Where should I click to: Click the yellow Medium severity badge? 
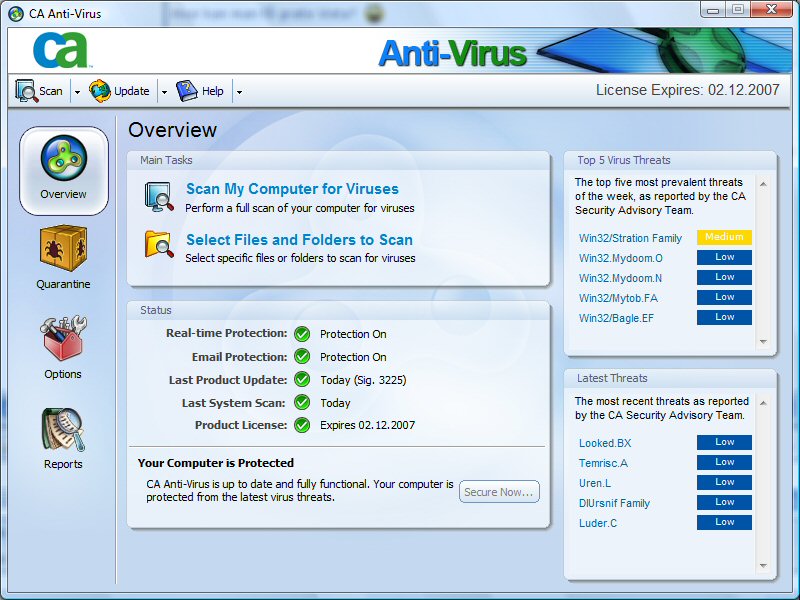click(x=724, y=237)
